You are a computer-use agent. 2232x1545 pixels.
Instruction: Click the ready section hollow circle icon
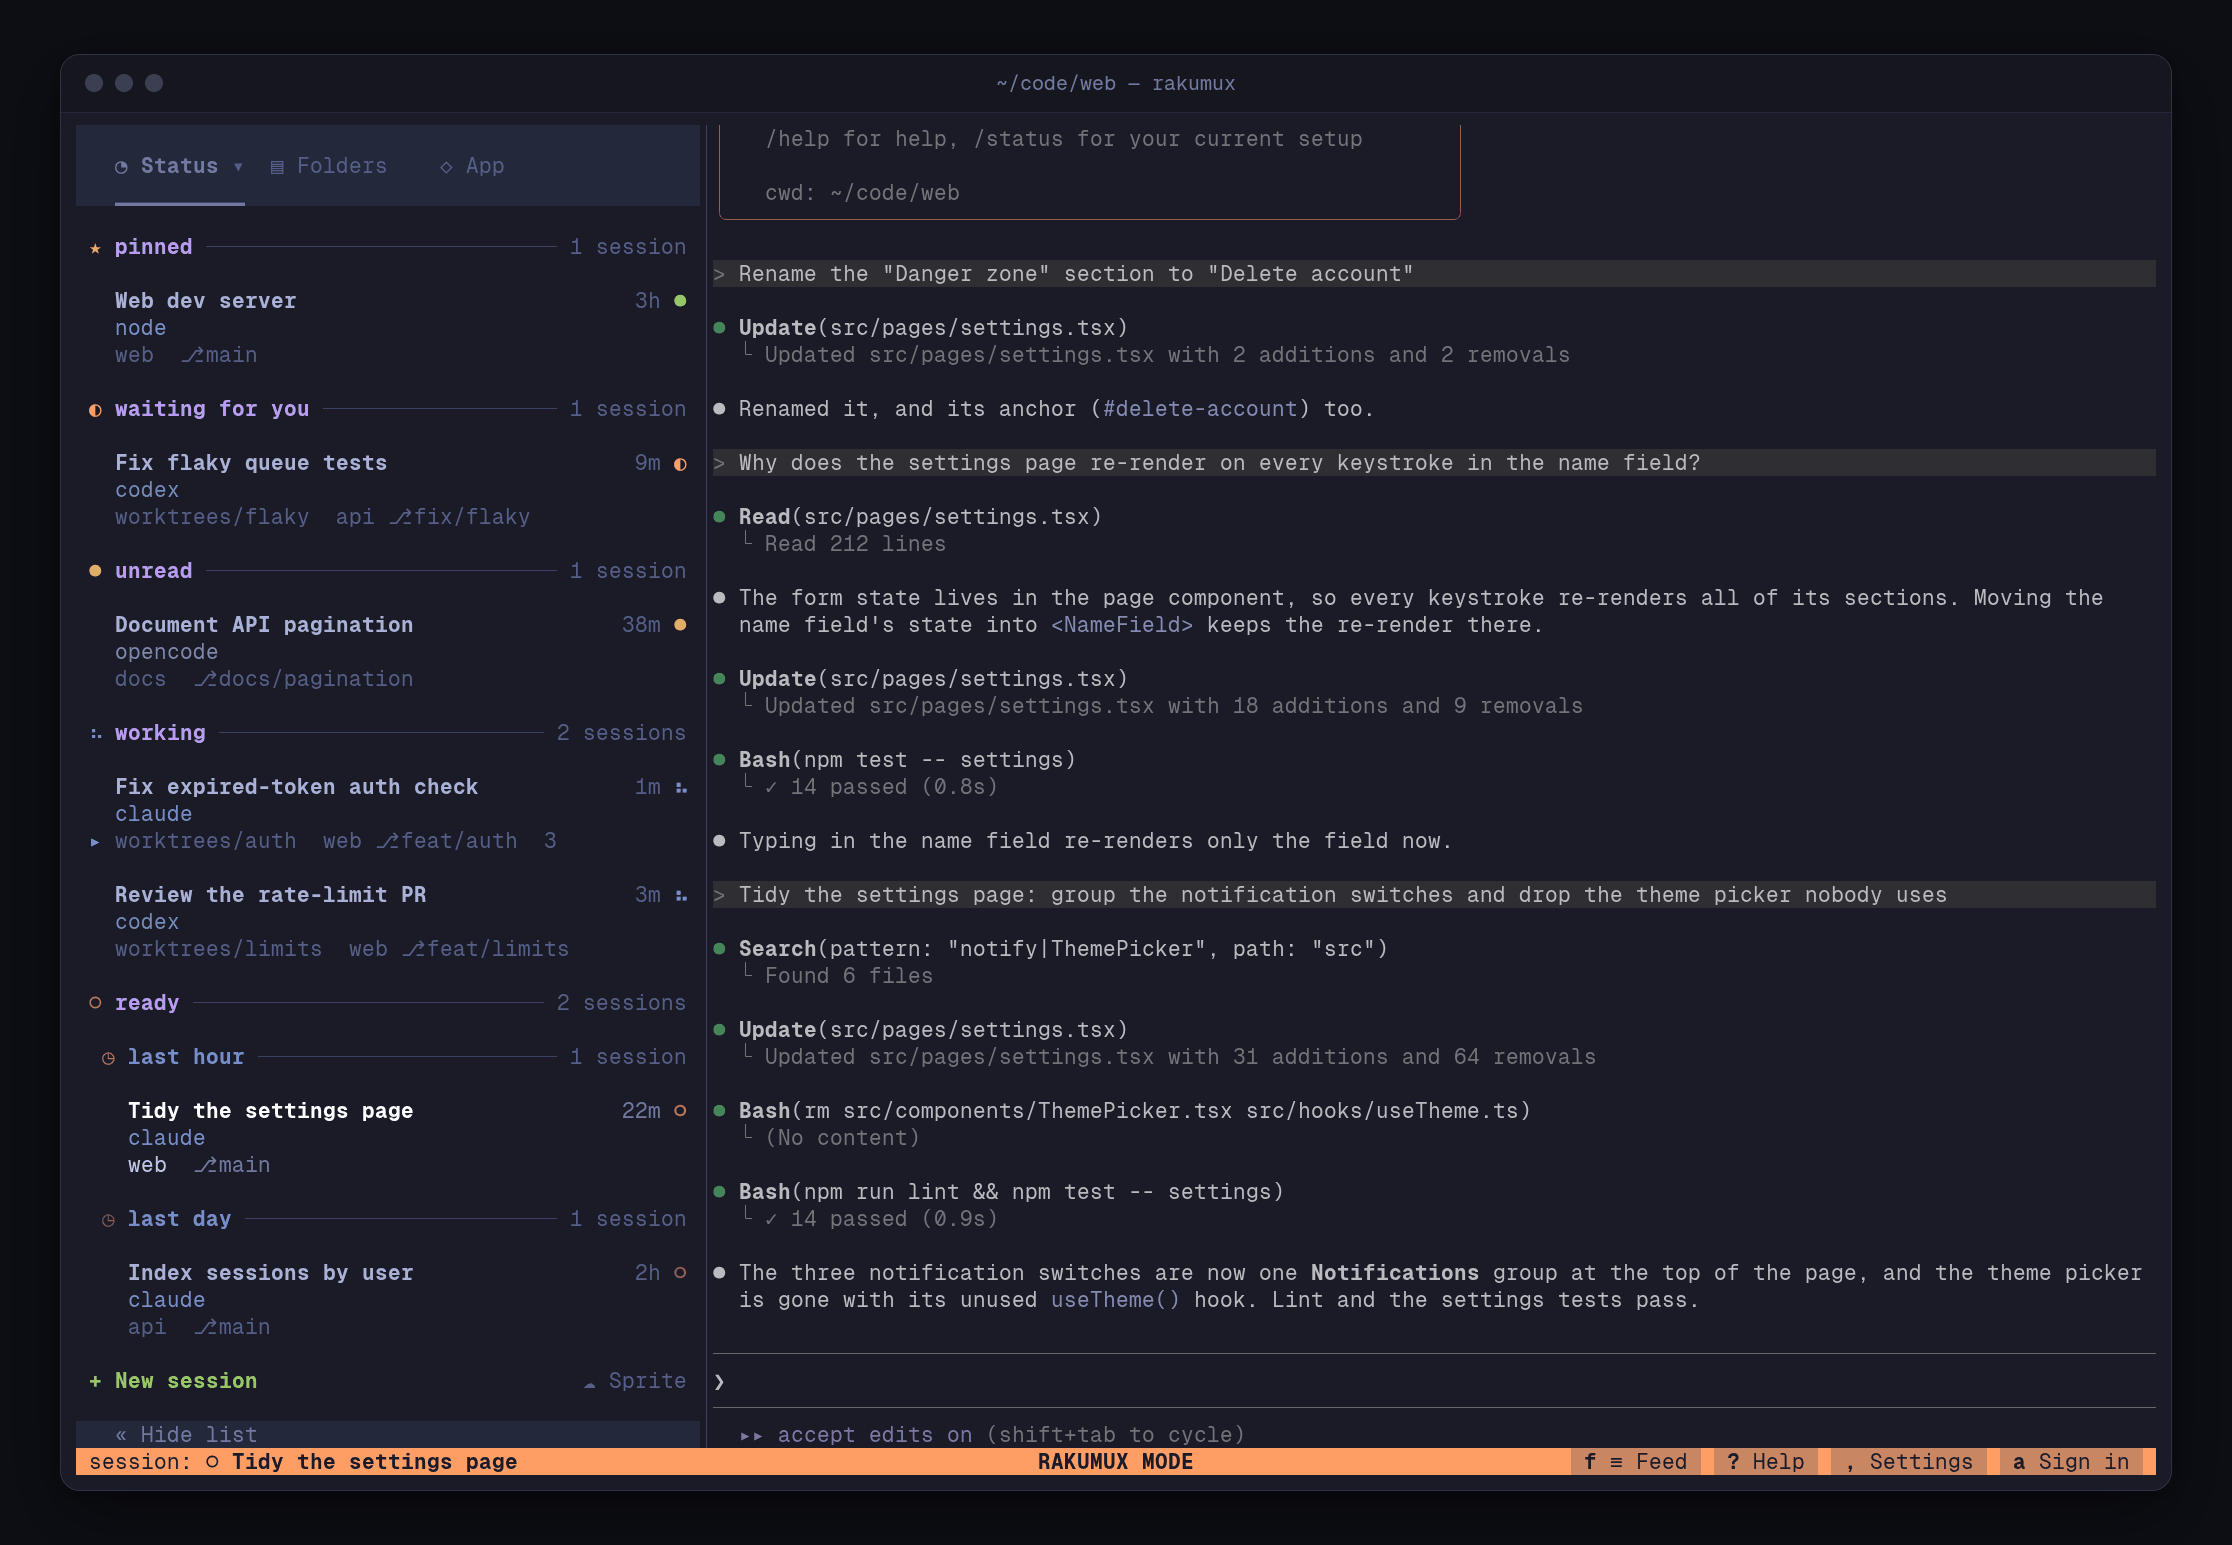coord(95,1003)
